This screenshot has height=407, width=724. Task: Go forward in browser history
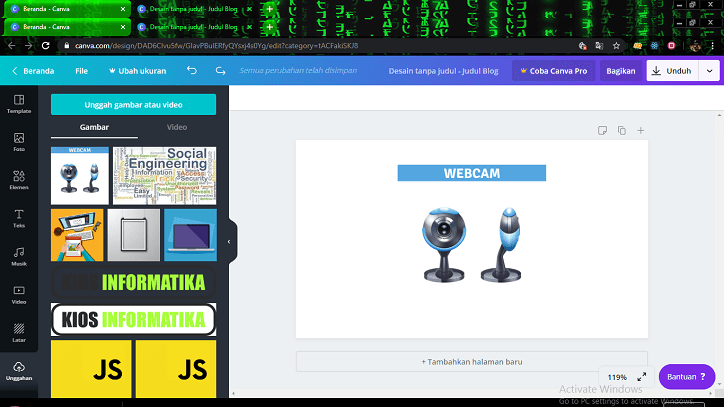[x=29, y=46]
